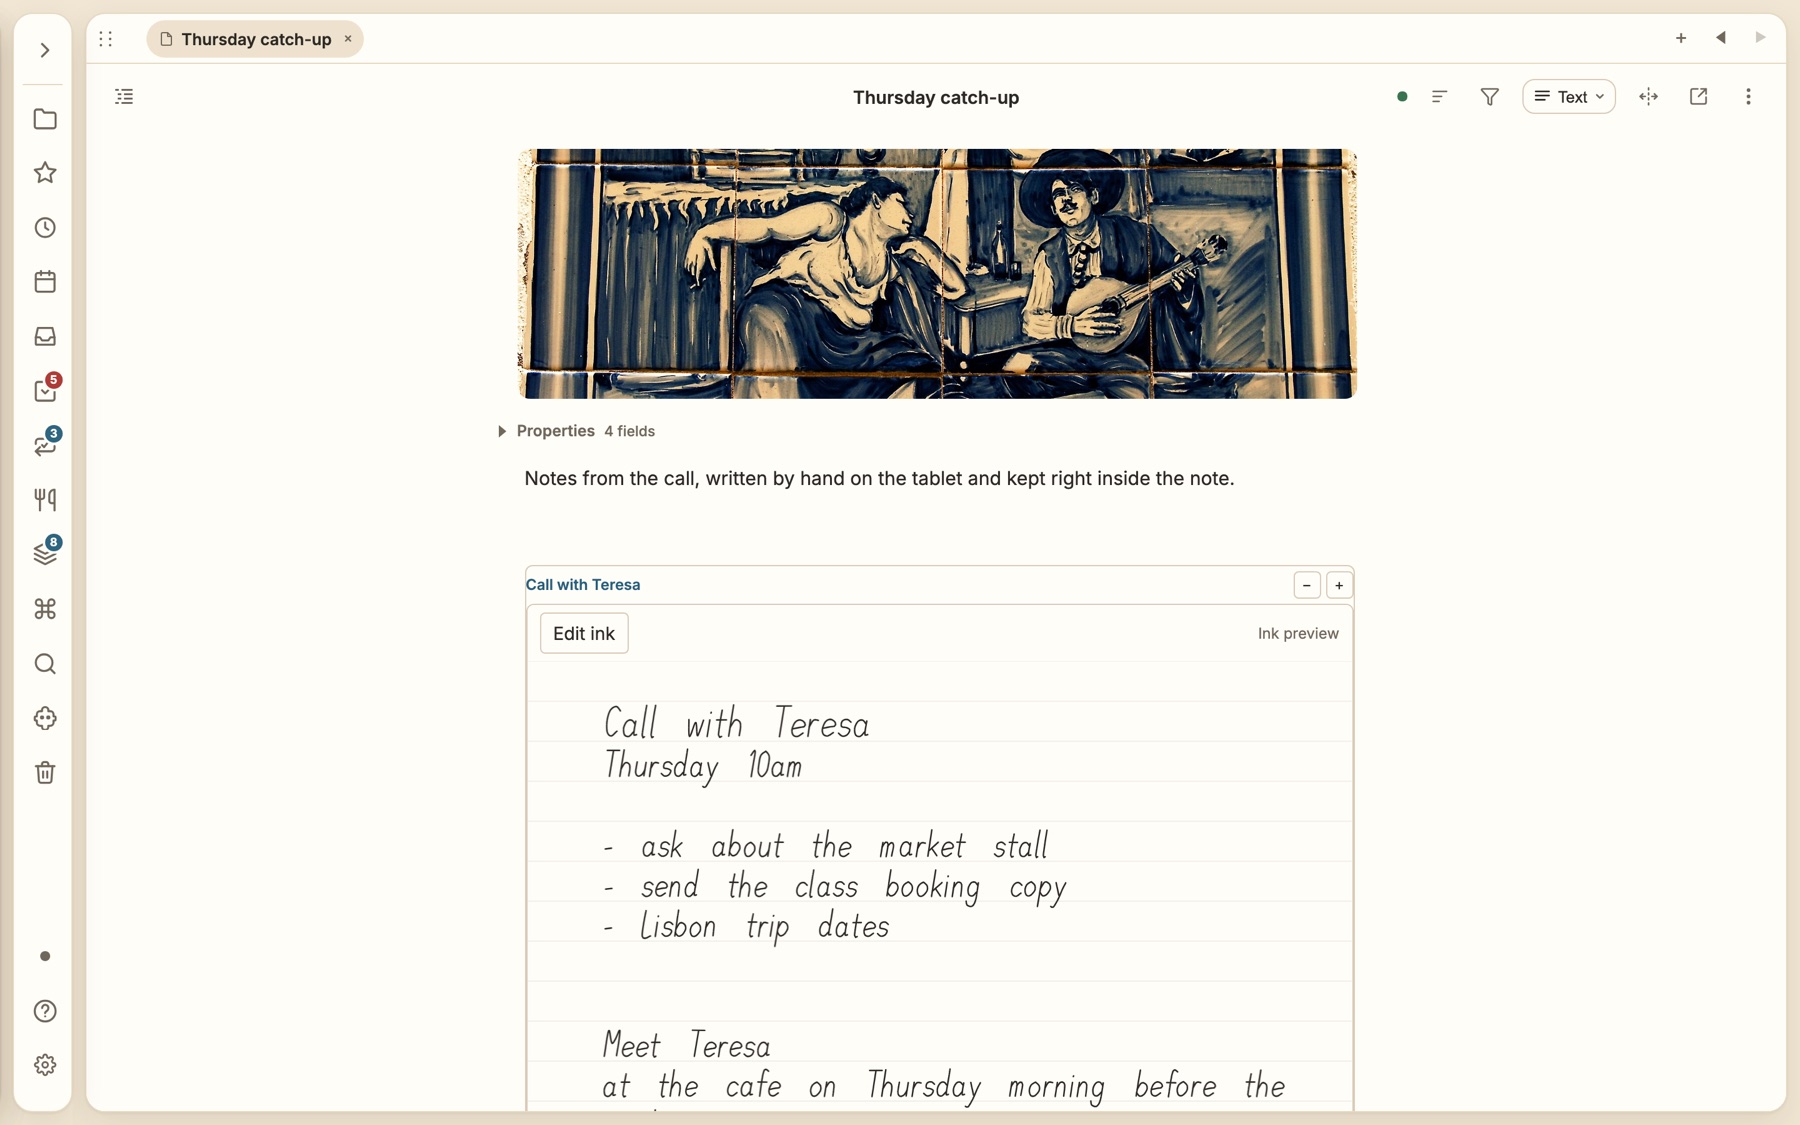Click the small dot status icon in sidebar
Viewport: 1800px width, 1125px height.
(x=45, y=957)
